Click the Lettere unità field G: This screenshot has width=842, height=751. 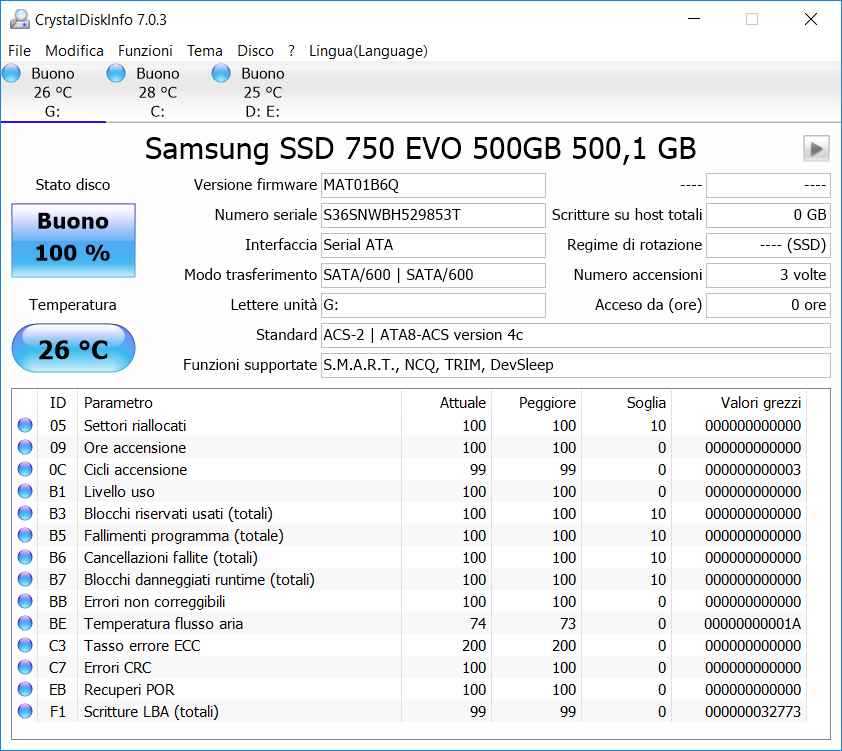point(433,305)
